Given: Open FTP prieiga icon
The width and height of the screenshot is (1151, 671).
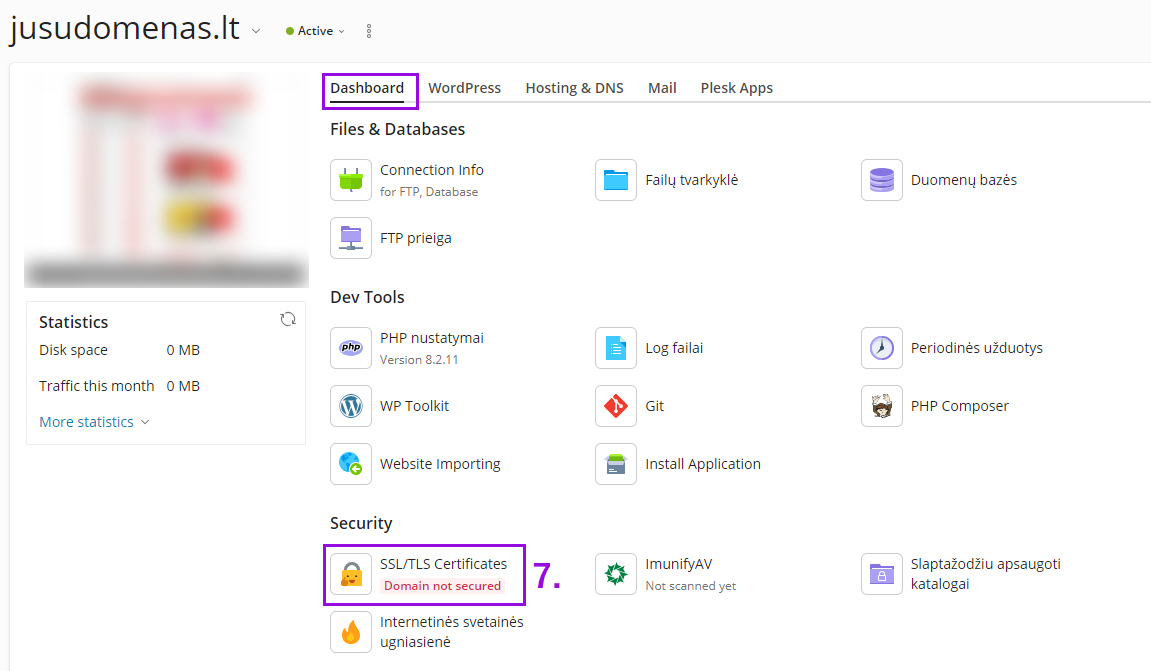Looking at the screenshot, I should 351,238.
